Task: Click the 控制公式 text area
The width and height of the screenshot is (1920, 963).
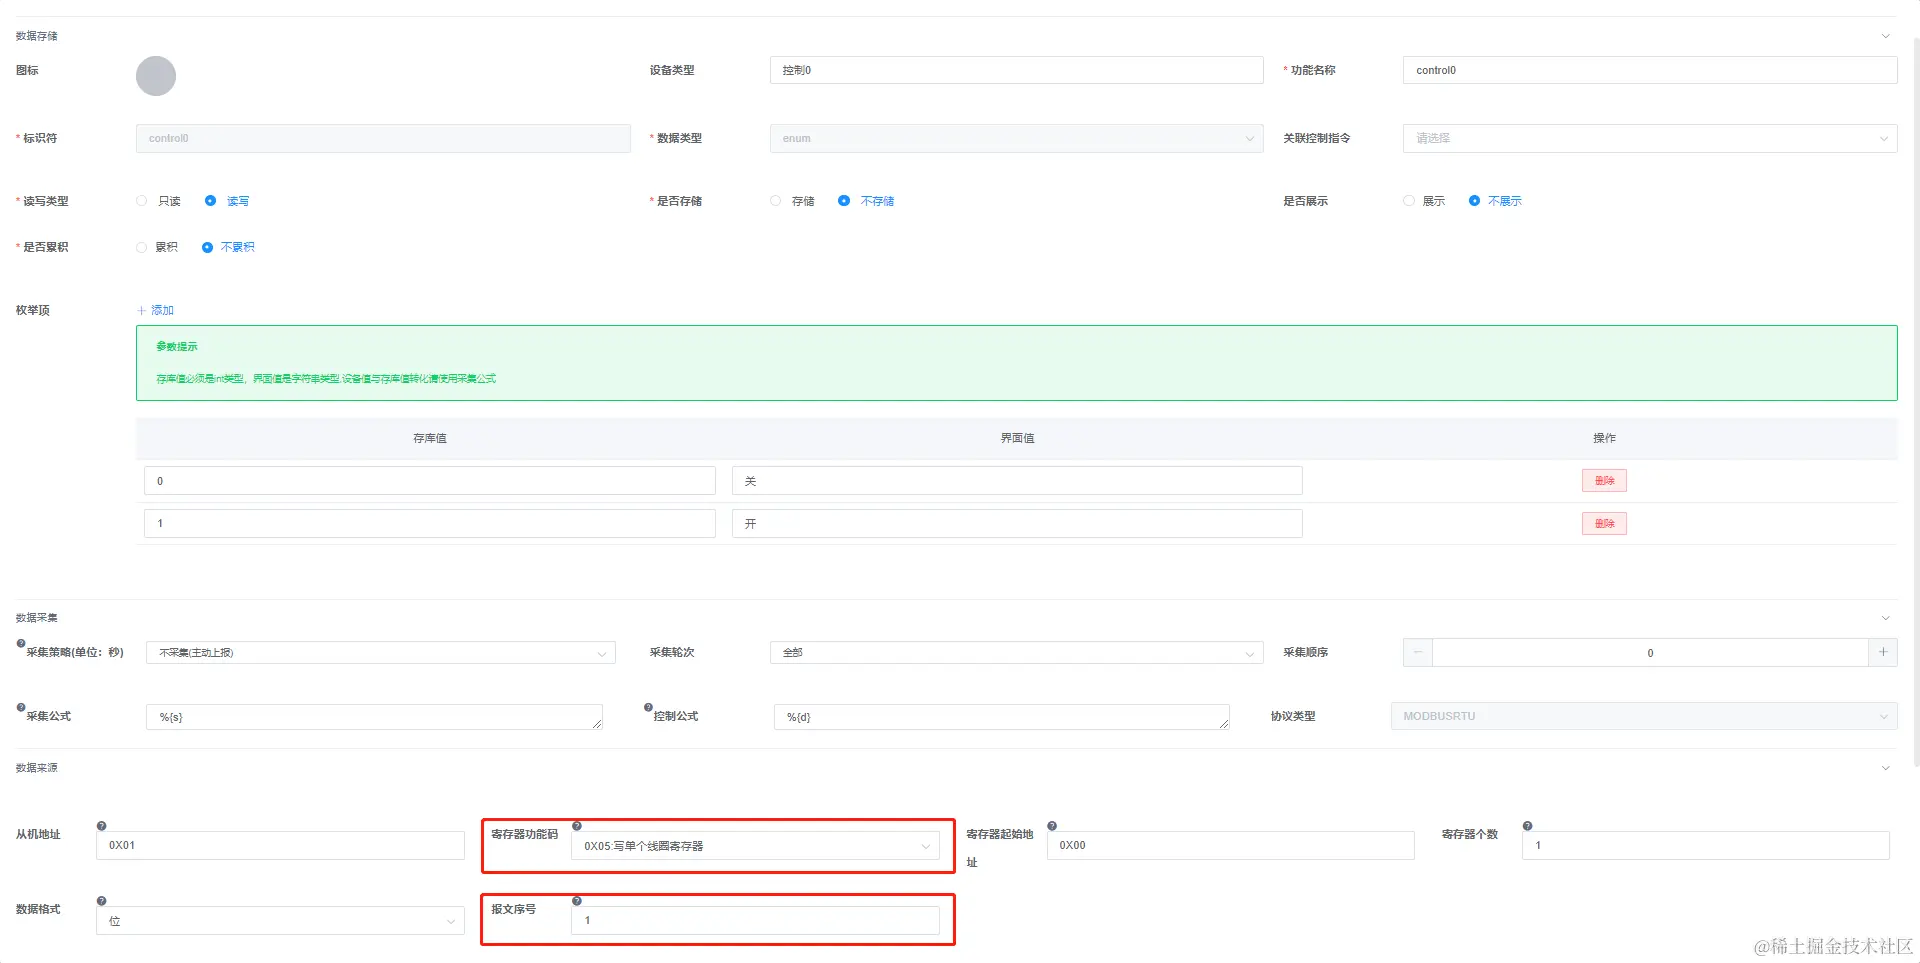Action: (1001, 716)
